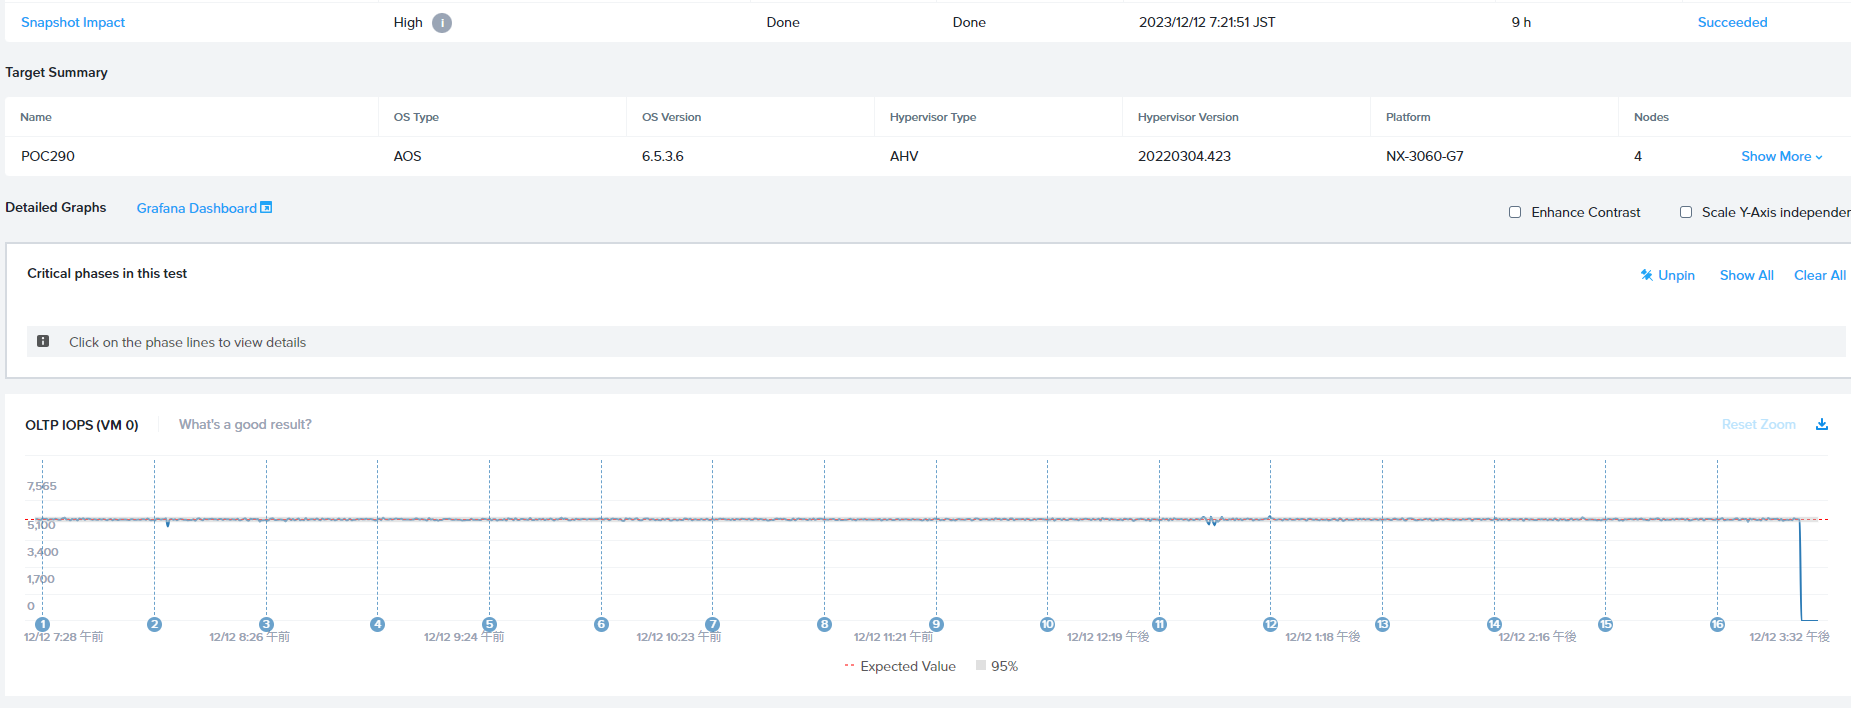Open Grafana Dashboard external link icon

(x=266, y=208)
